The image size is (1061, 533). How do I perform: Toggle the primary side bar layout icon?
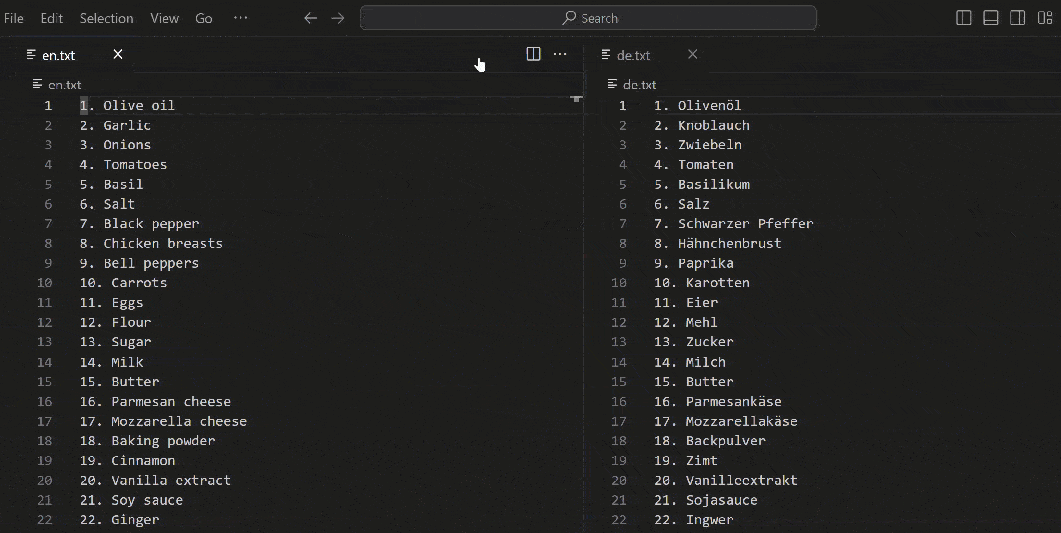pyautogui.click(x=964, y=18)
